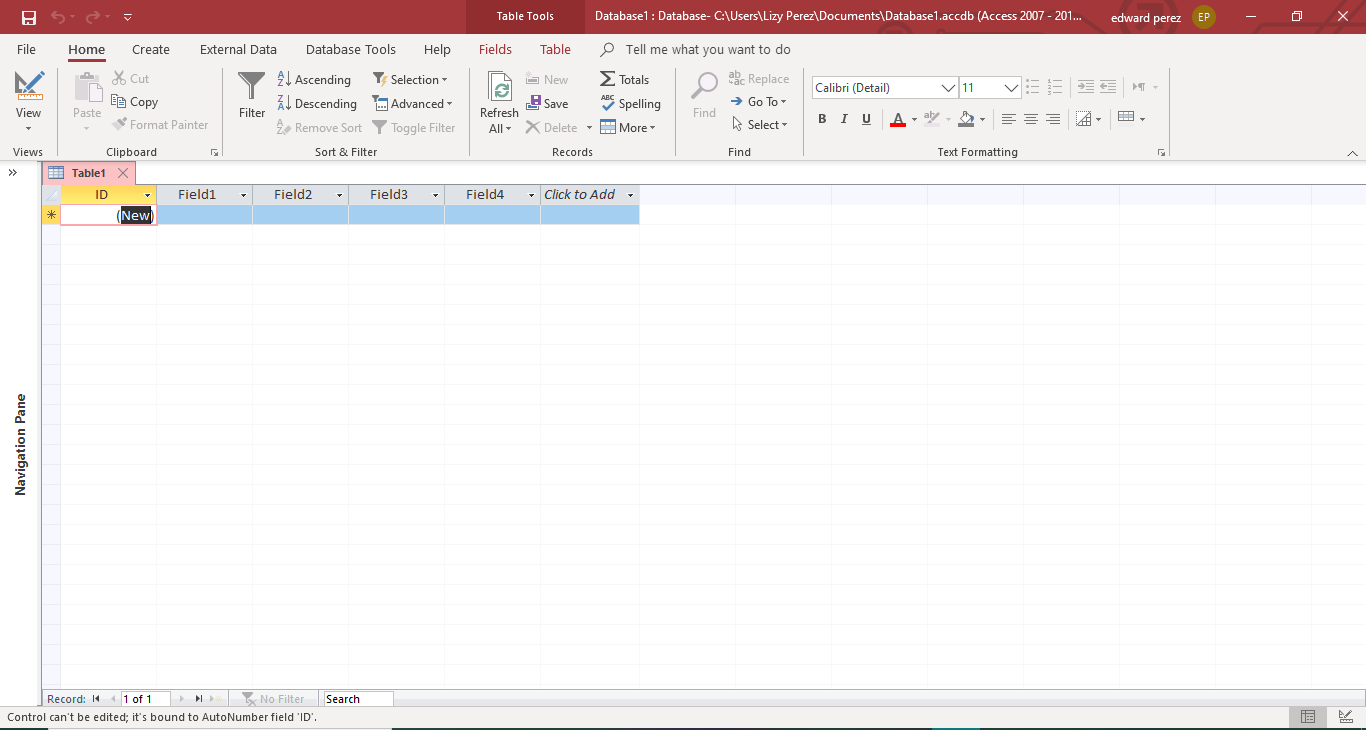Image resolution: width=1366 pixels, height=730 pixels.
Task: Sort records in Ascending order
Action: click(x=314, y=80)
